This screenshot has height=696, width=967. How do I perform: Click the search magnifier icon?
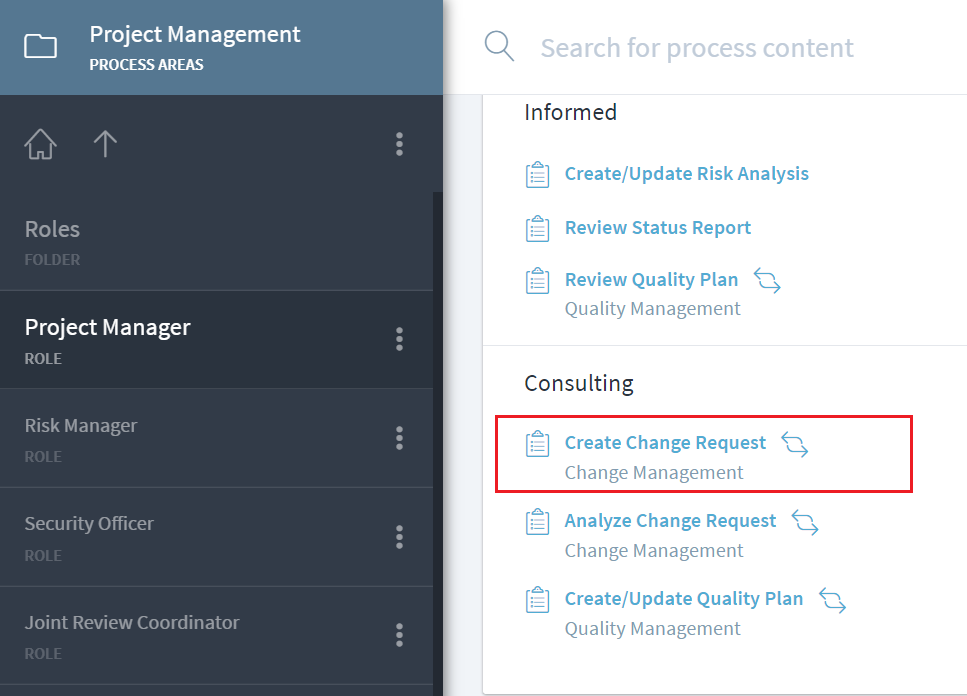click(x=499, y=46)
